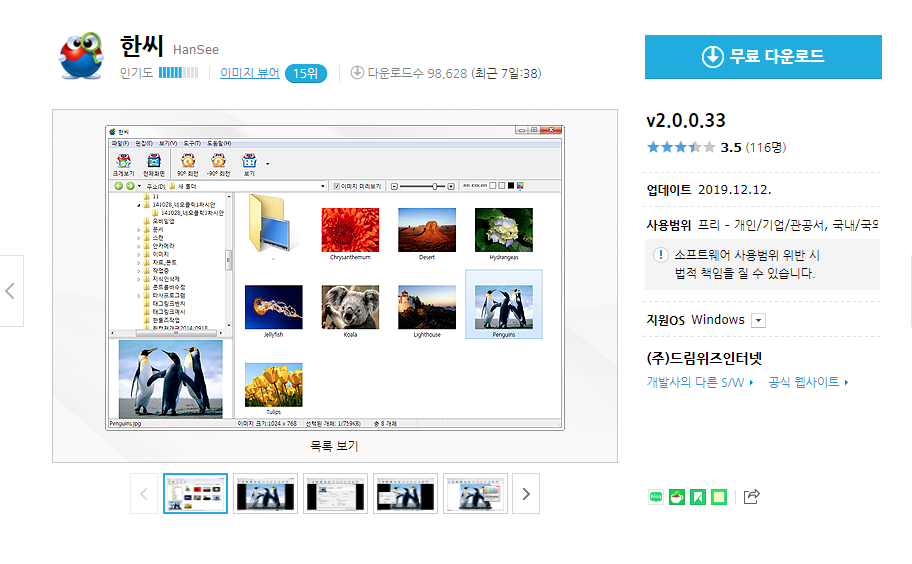Click the green forward arrow in HanSee
Screen dimensions: 912x564
(x=130, y=186)
